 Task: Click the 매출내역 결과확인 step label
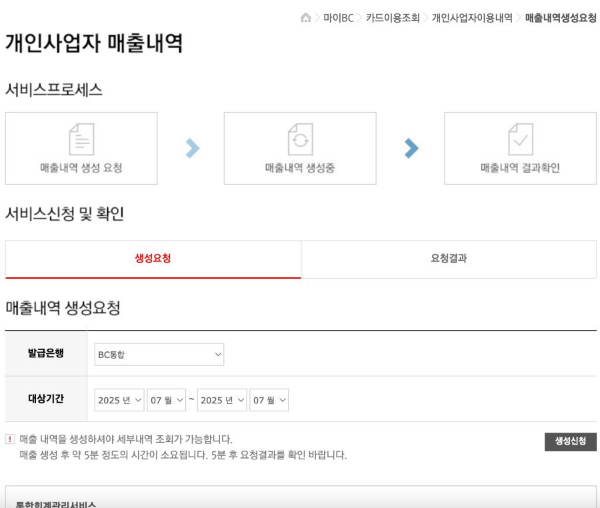520,168
